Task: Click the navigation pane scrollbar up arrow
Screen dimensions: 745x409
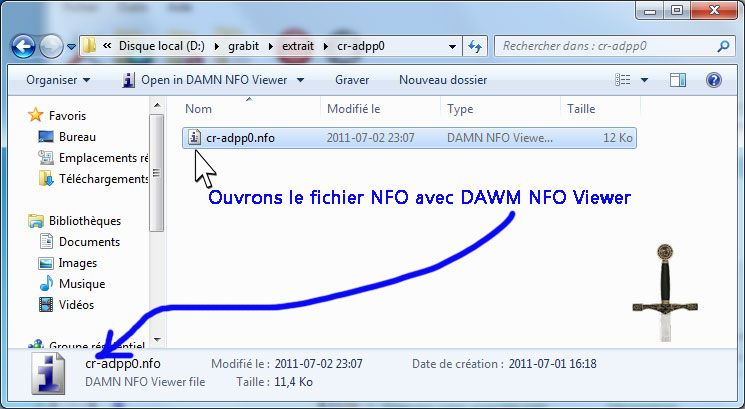Action: pyautogui.click(x=157, y=105)
